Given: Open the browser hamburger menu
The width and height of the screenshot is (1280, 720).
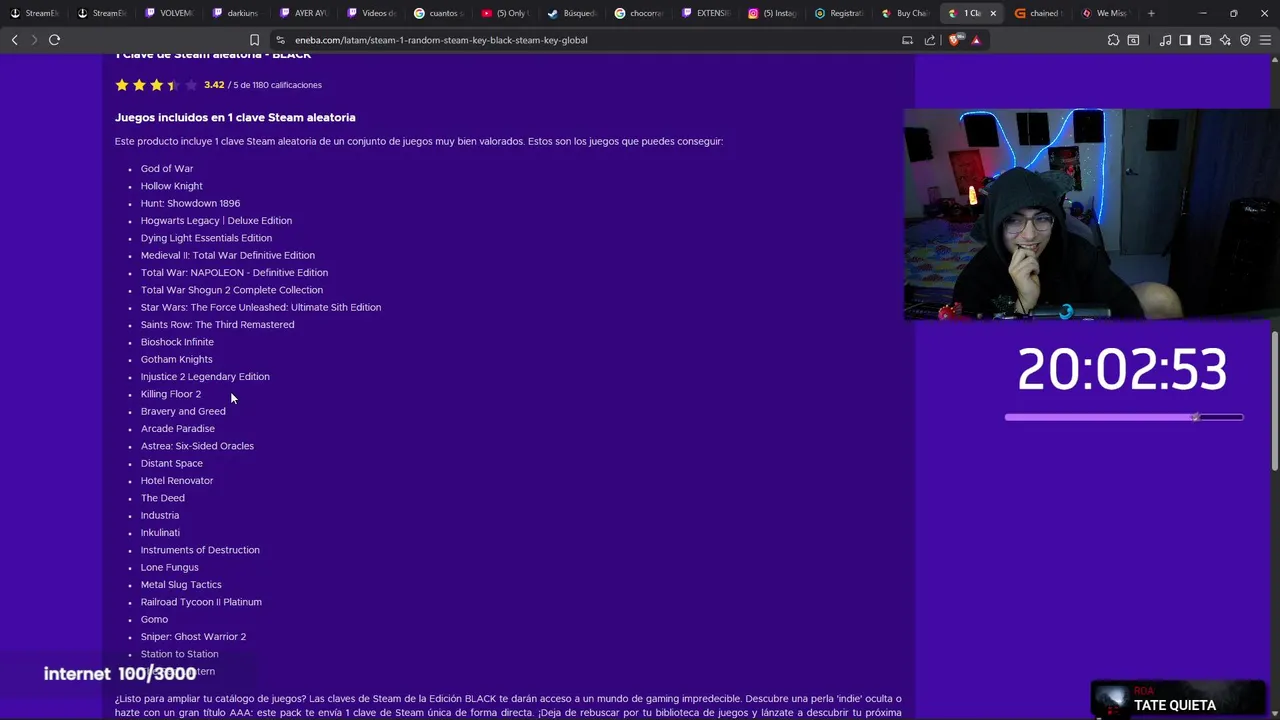Looking at the screenshot, I should (x=1265, y=40).
